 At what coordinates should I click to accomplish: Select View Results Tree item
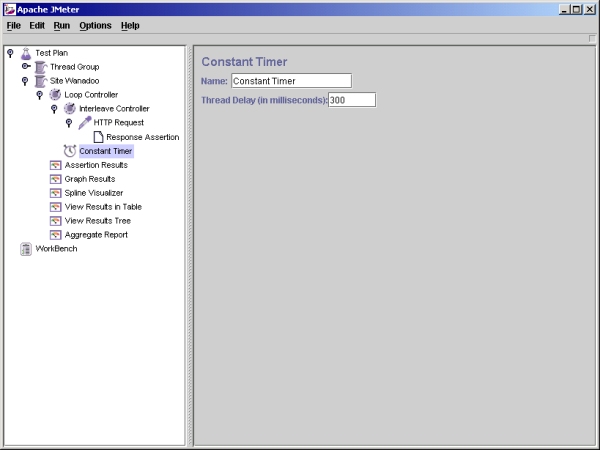coord(97,221)
